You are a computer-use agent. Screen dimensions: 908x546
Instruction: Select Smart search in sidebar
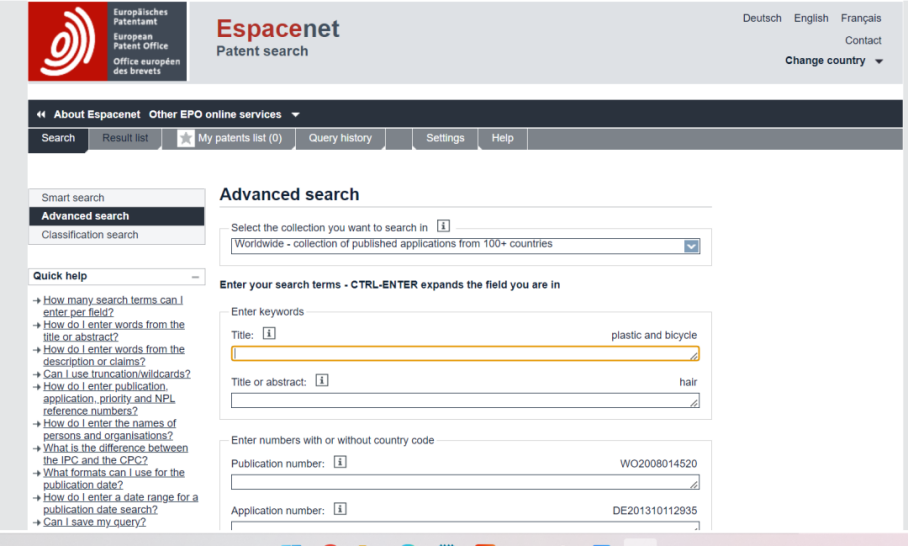click(x=73, y=198)
